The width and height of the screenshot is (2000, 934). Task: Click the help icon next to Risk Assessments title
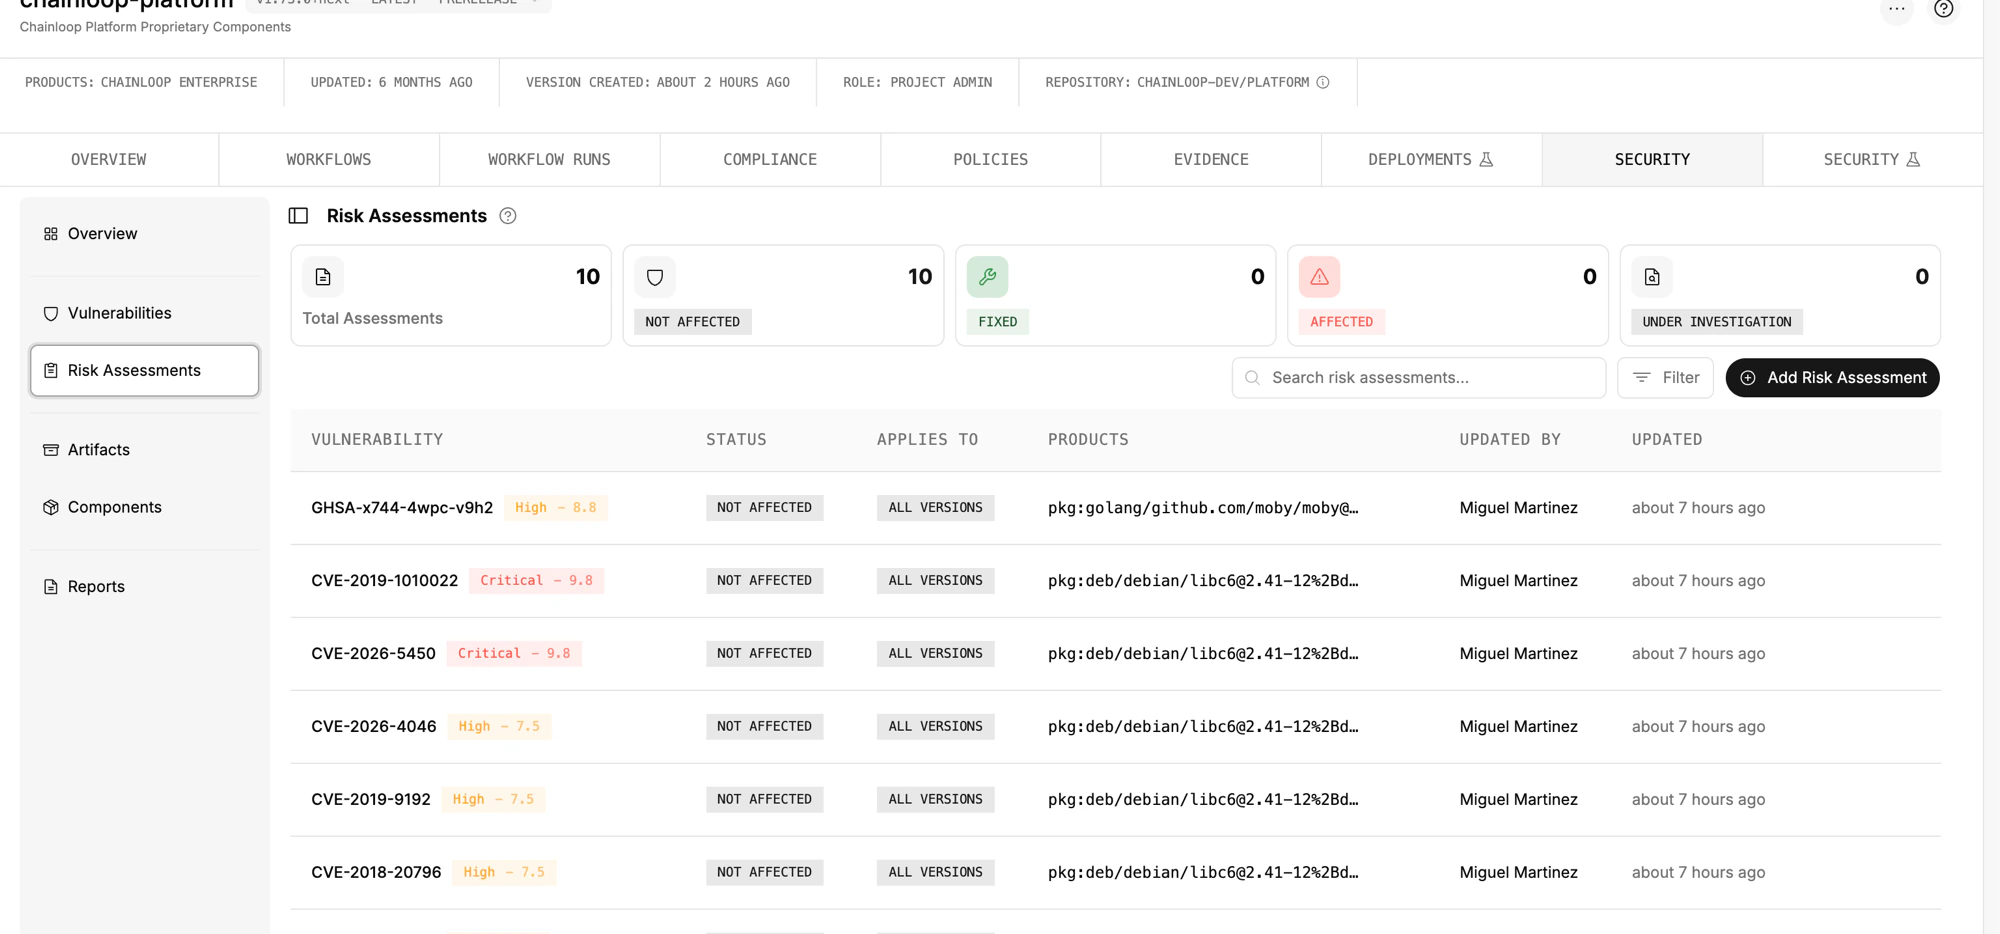point(508,216)
